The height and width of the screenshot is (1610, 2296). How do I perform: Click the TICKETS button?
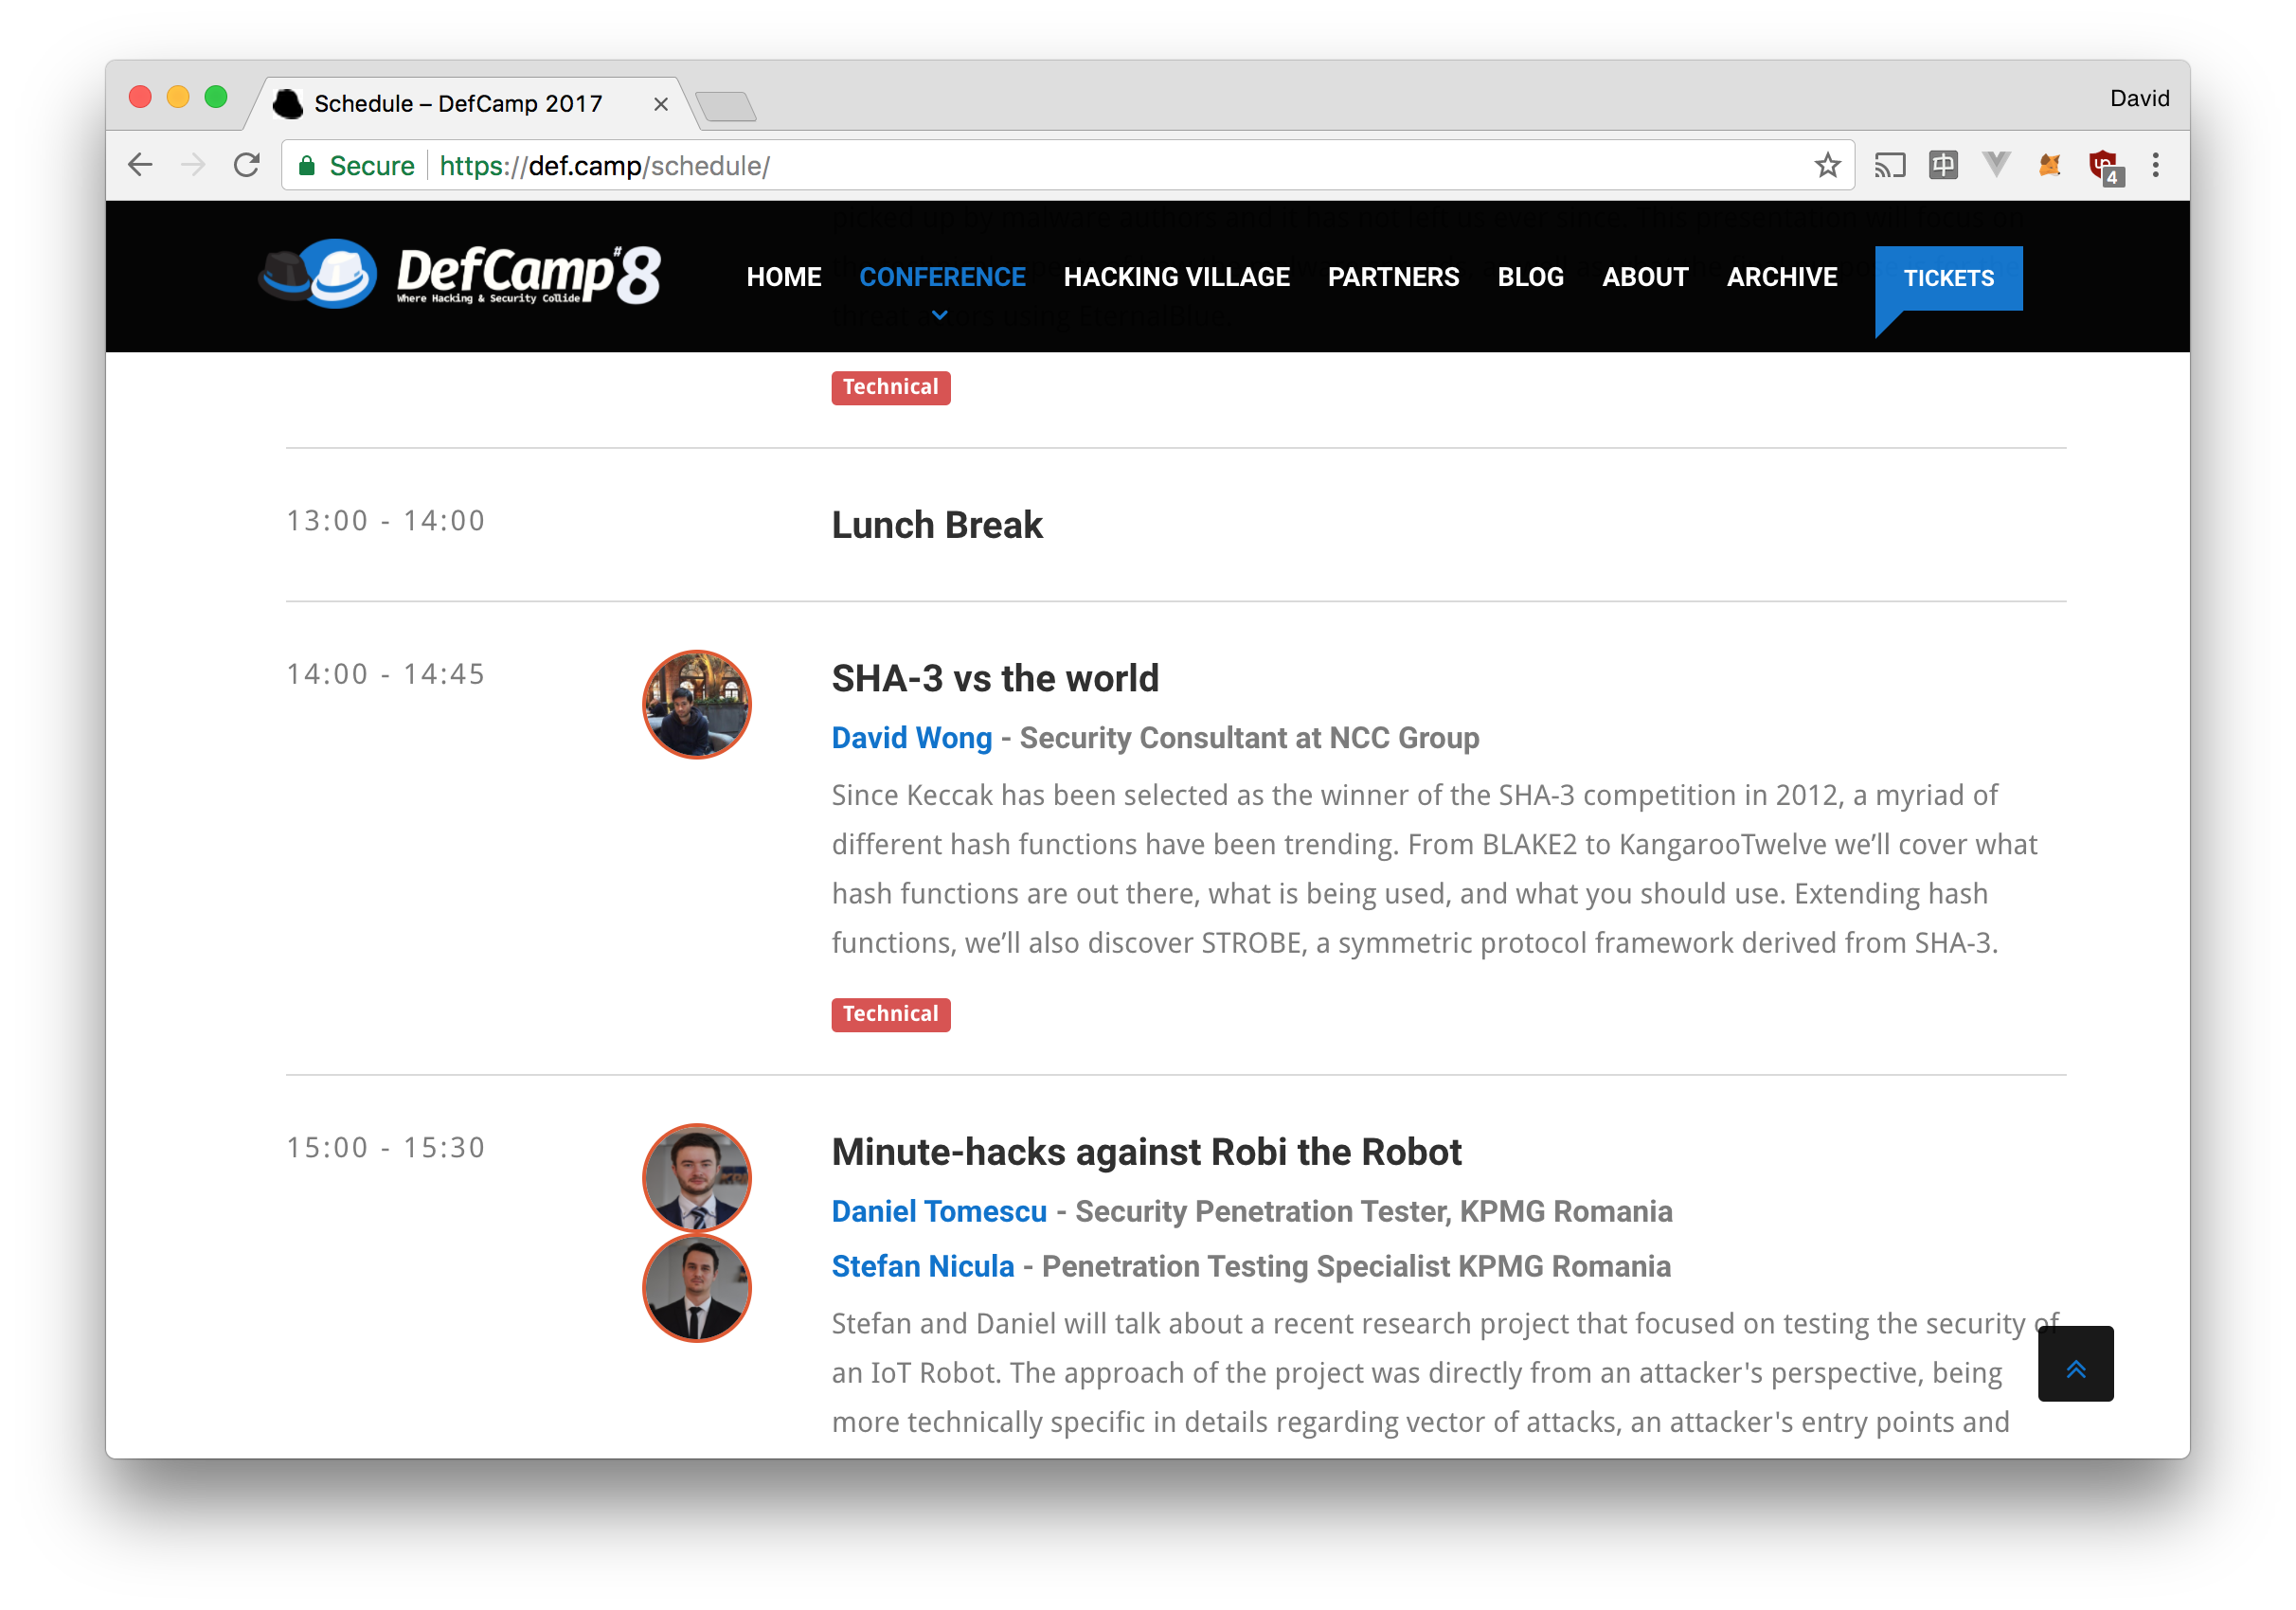[1948, 278]
